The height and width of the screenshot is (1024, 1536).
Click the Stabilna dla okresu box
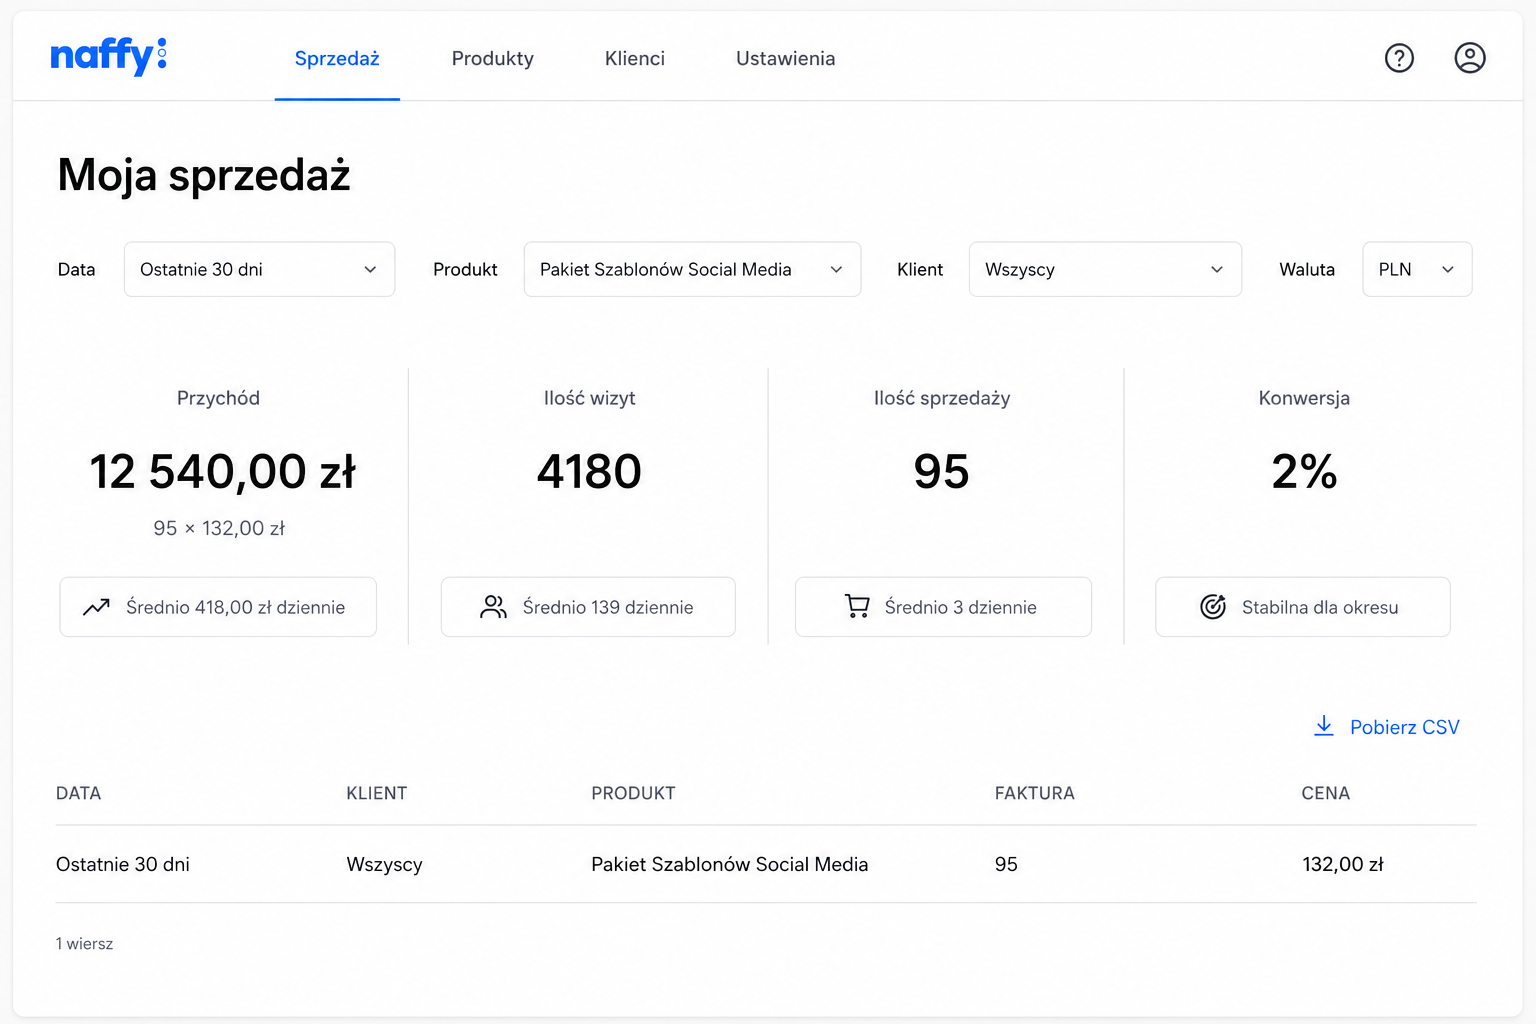point(1302,607)
